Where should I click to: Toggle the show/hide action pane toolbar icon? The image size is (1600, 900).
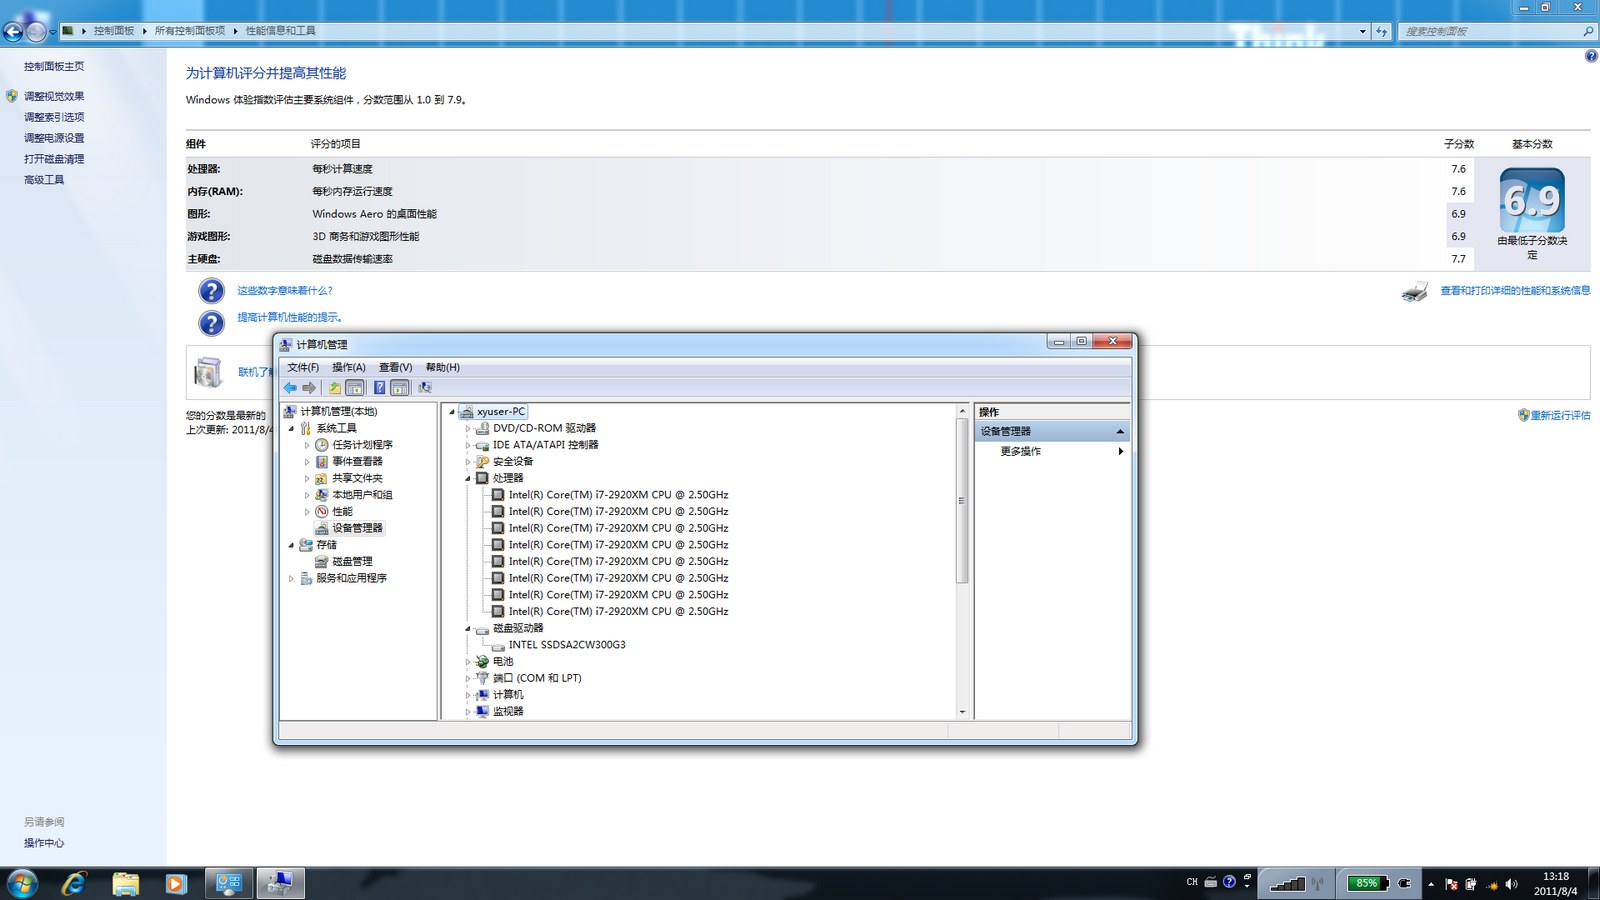pos(400,388)
